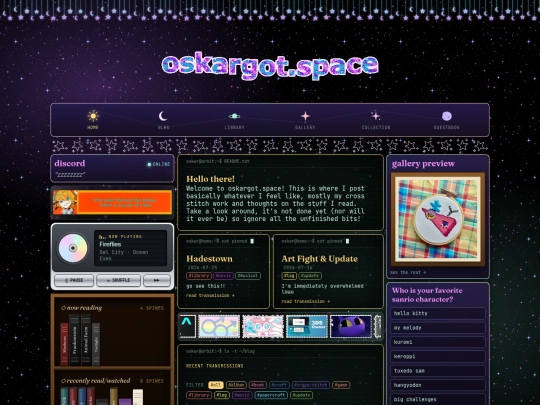Click the RECENT TRANSMISSIONS heading
The image size is (540, 405).
(x=215, y=366)
